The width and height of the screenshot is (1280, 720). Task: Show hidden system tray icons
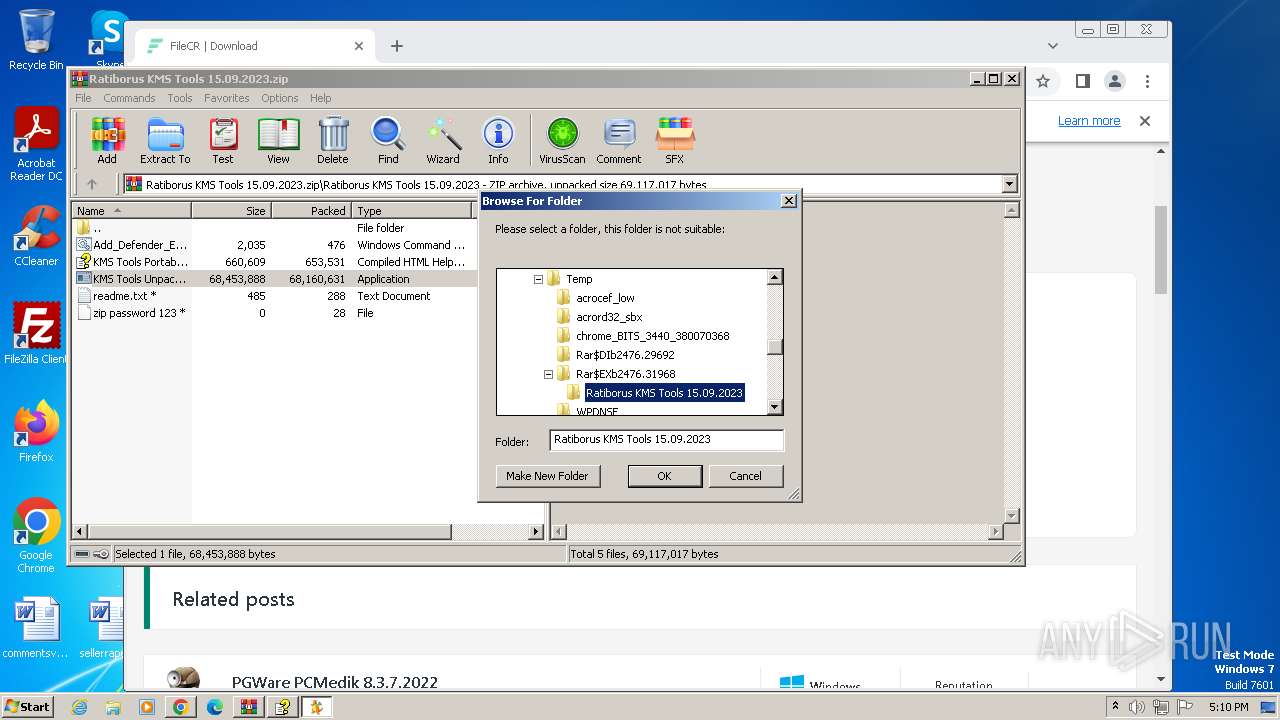pyautogui.click(x=1115, y=707)
